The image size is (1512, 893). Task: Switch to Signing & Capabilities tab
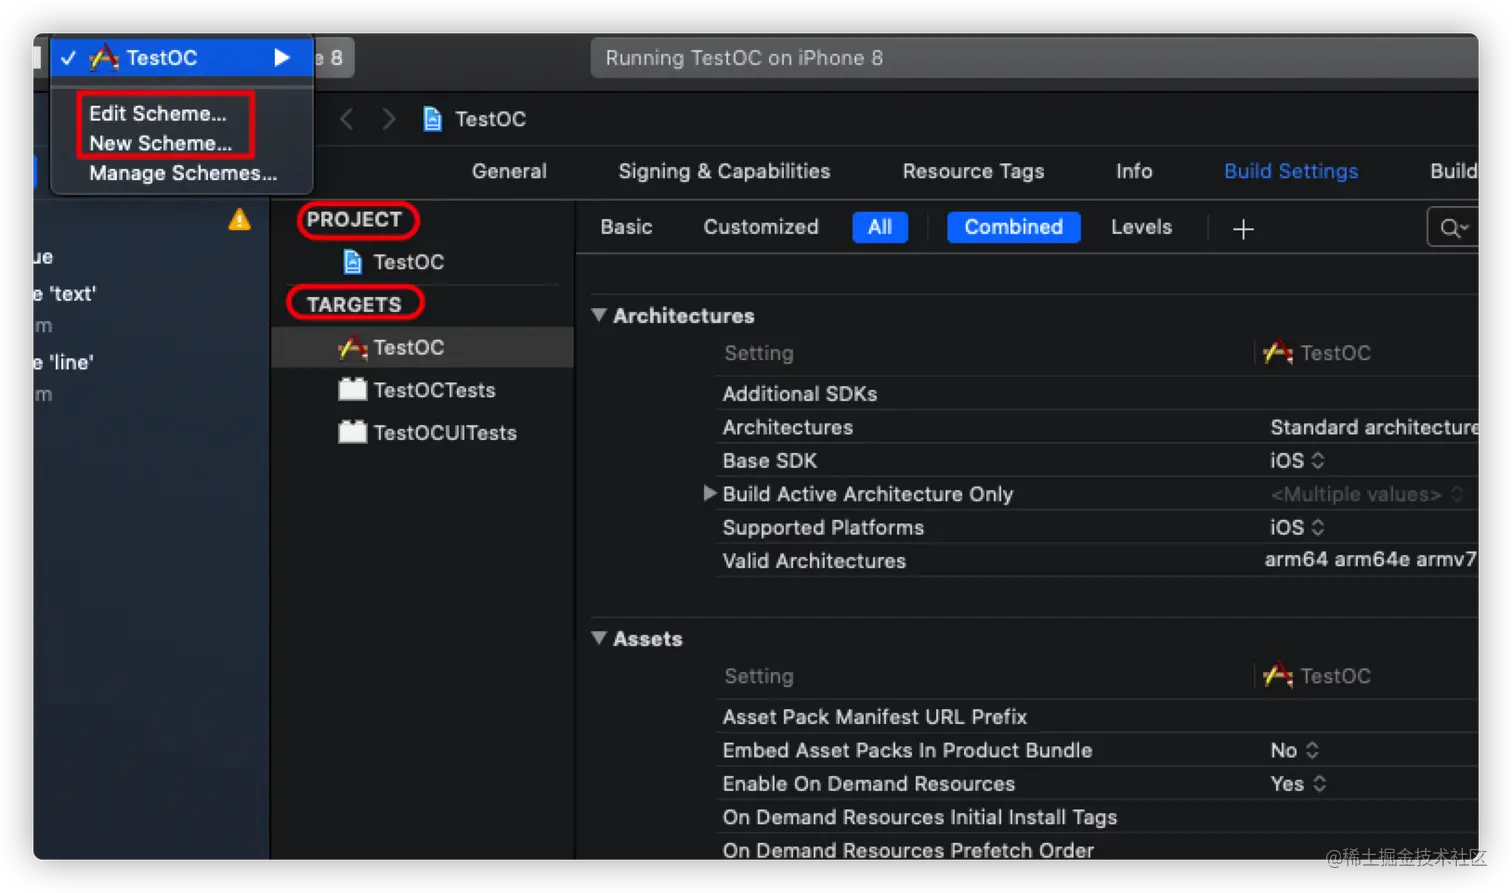[x=724, y=171]
